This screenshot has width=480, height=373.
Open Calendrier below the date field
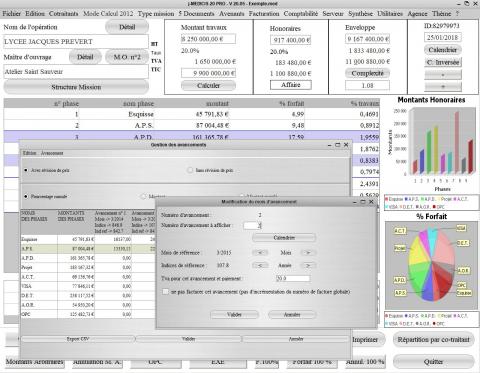coord(443,50)
